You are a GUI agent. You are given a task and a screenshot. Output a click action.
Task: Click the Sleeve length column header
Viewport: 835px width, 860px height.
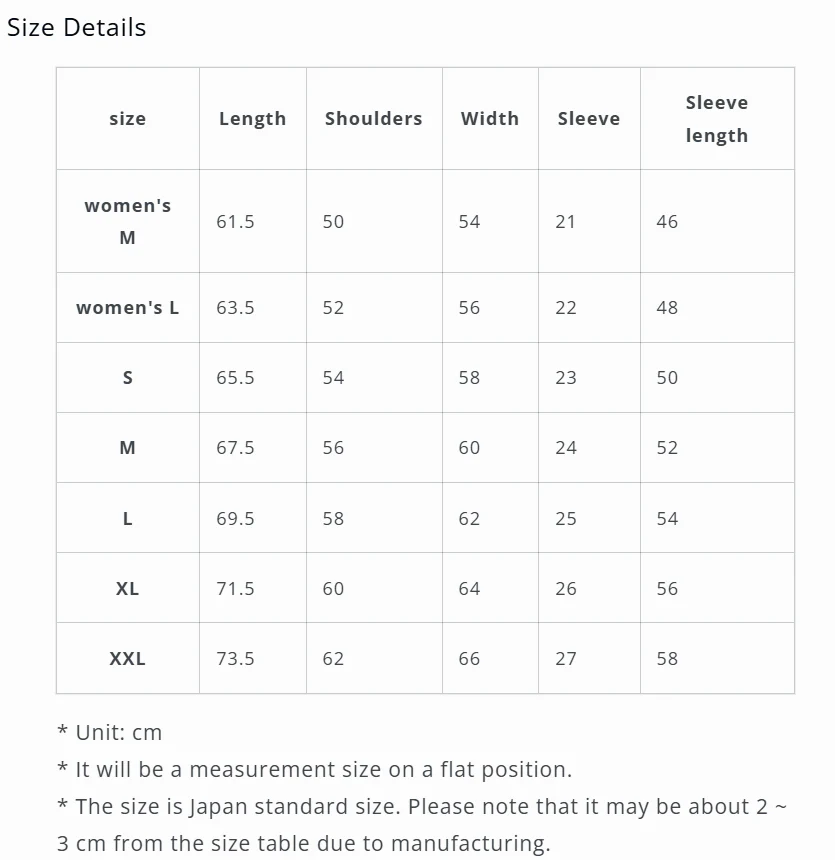[x=716, y=119]
